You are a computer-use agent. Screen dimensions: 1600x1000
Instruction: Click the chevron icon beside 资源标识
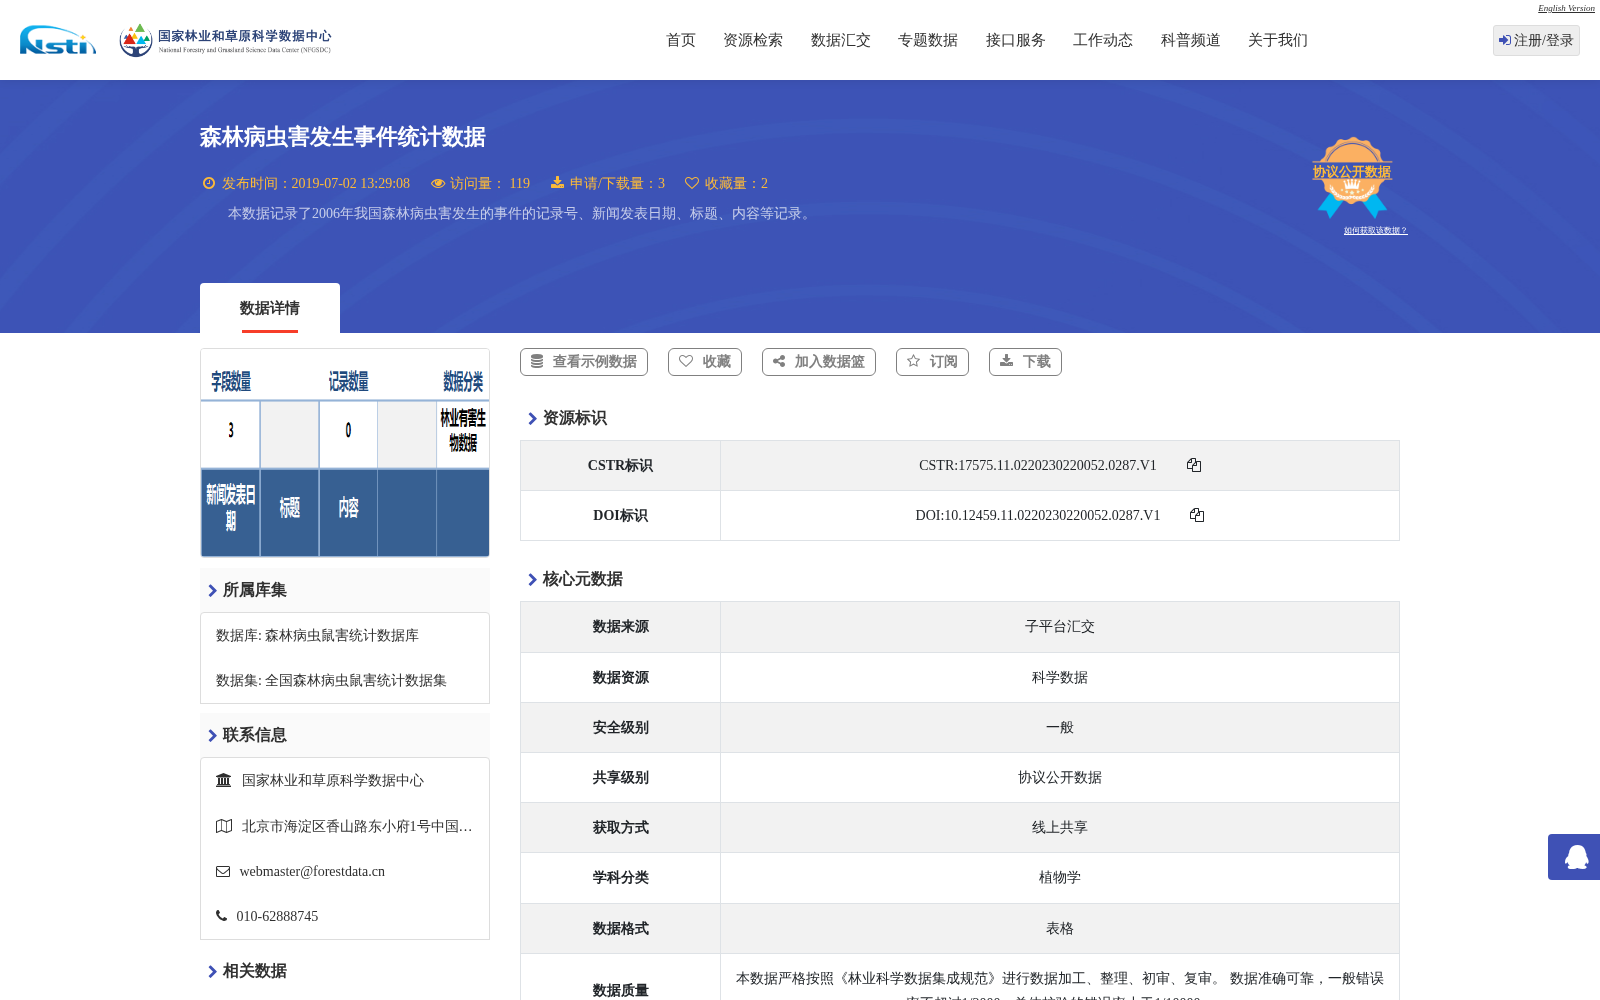coord(532,418)
